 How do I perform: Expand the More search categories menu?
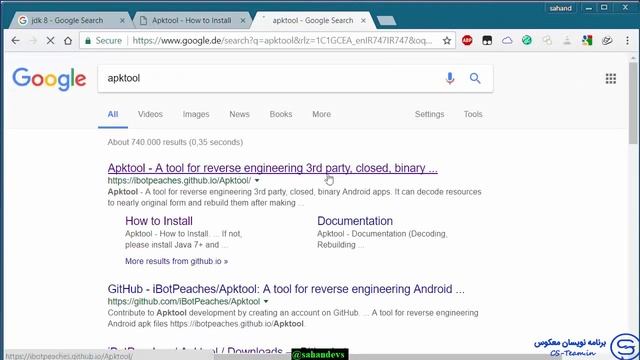click(322, 114)
